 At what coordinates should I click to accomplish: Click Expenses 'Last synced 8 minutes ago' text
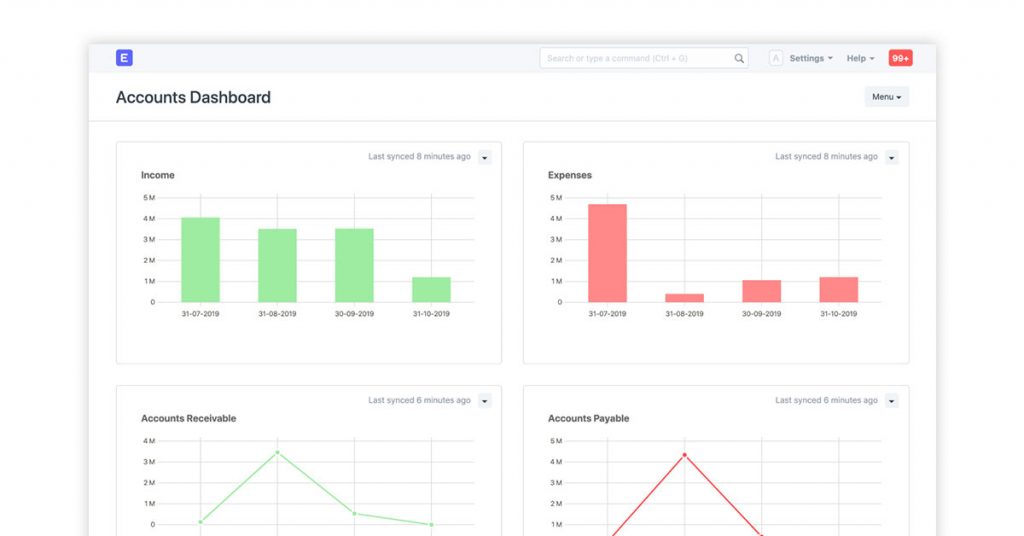click(x=826, y=157)
